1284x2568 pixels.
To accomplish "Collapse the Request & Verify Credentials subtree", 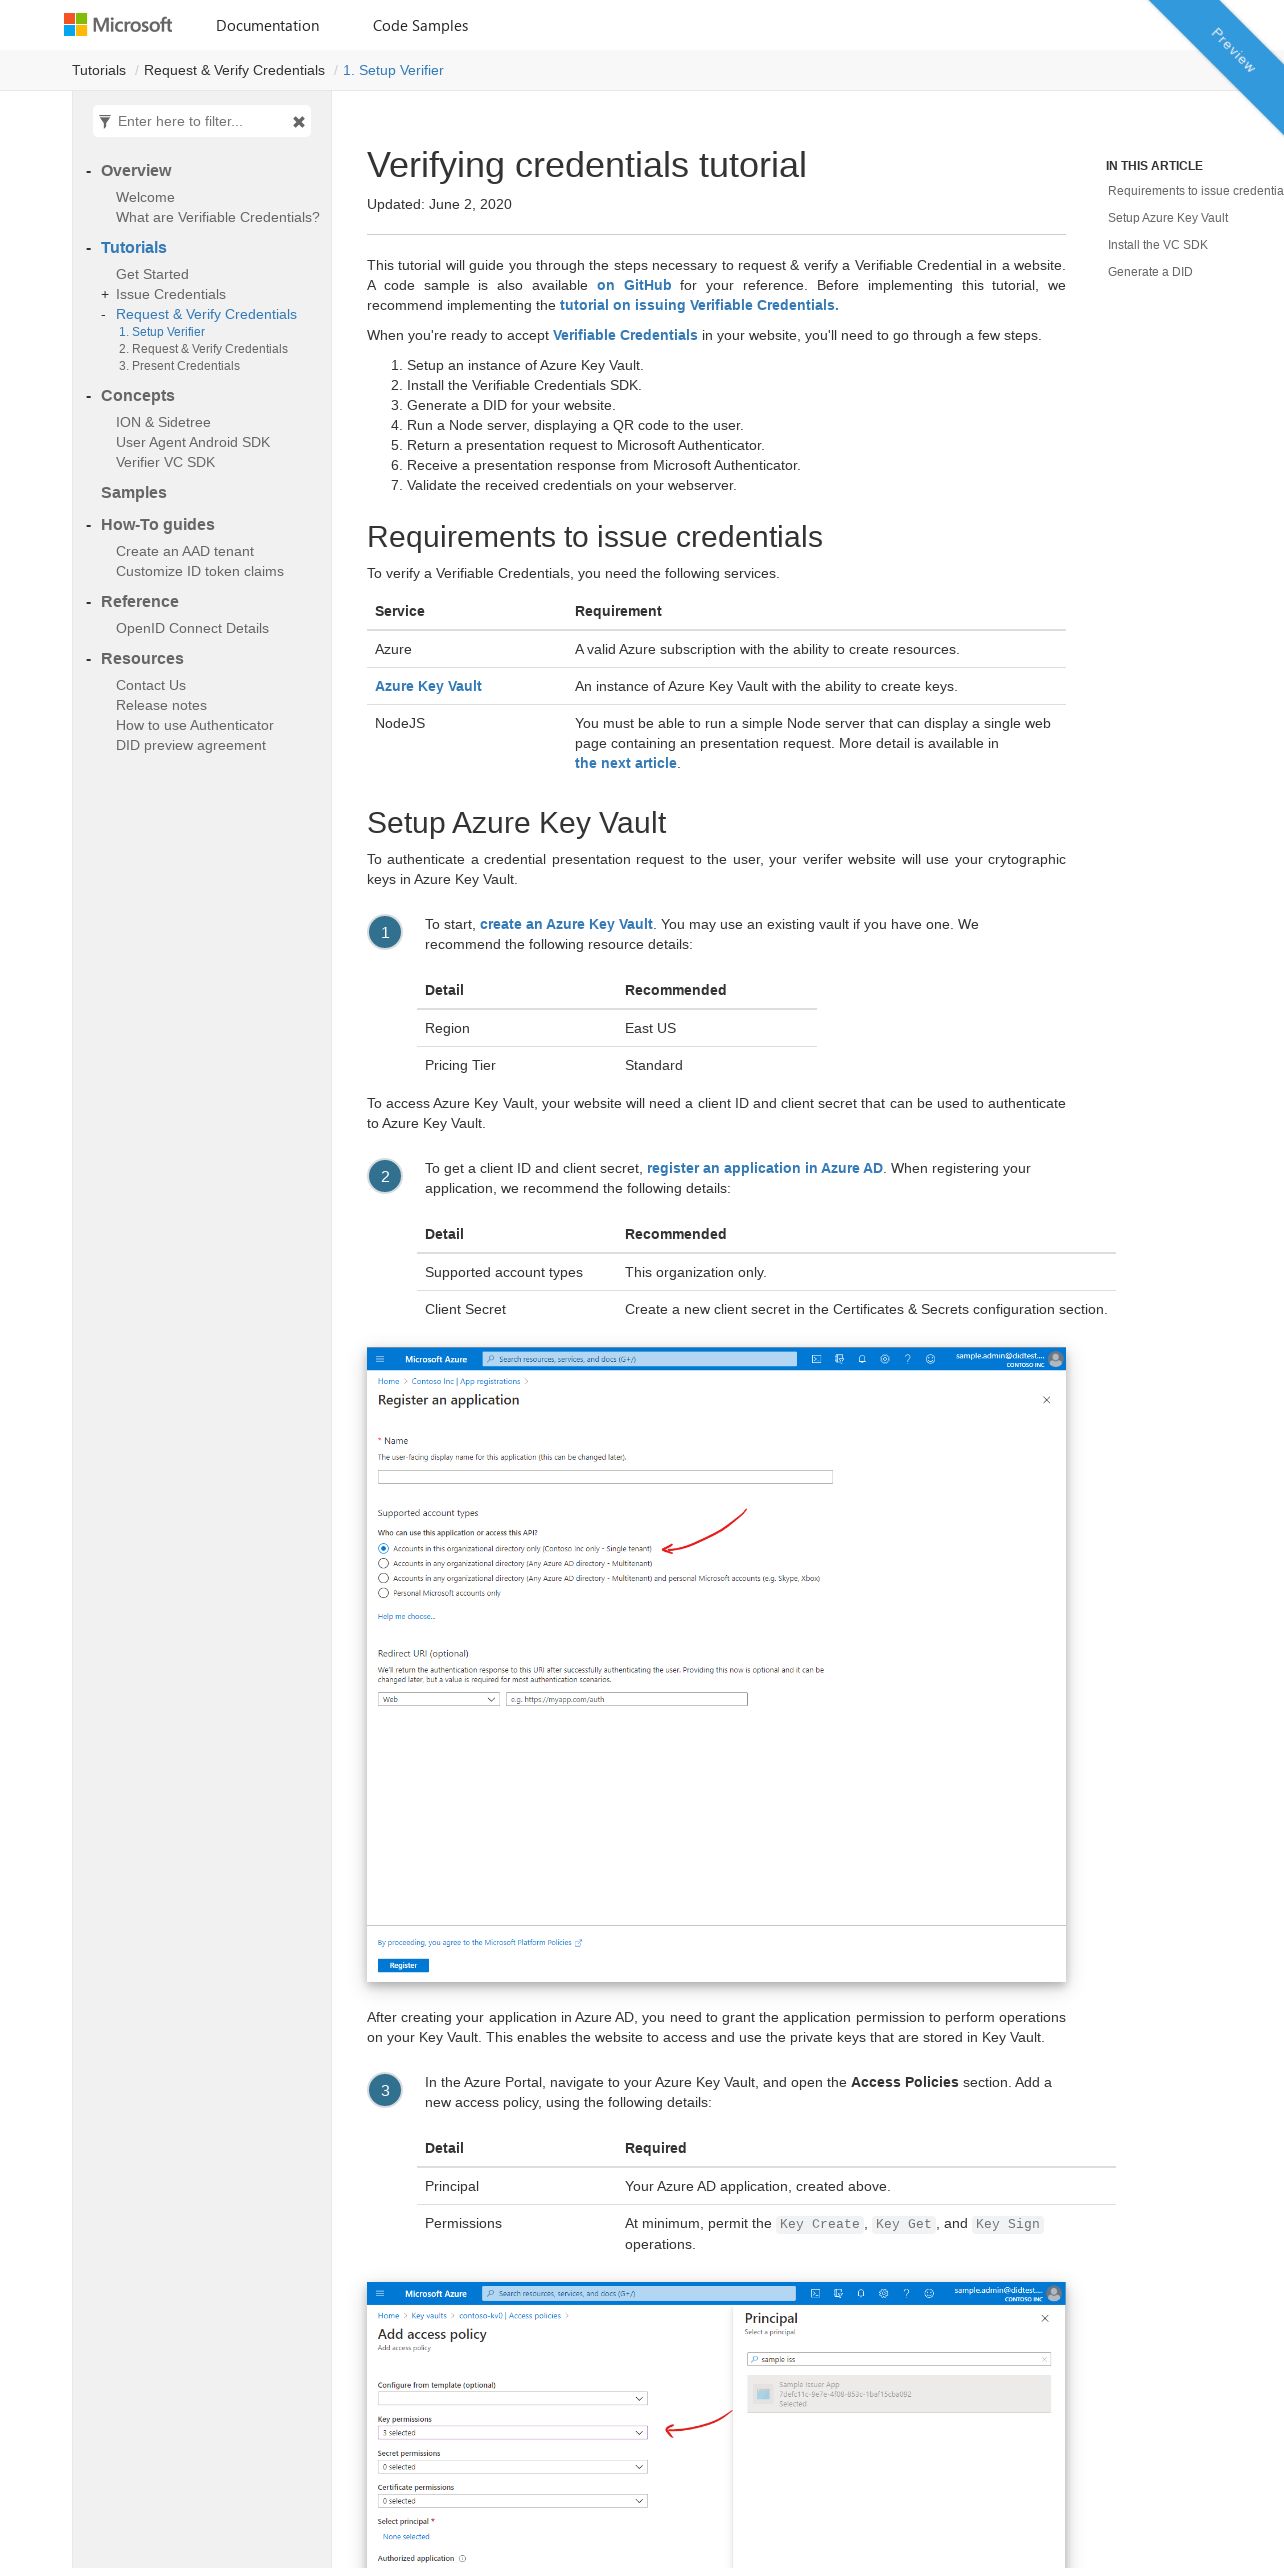I will click(104, 315).
